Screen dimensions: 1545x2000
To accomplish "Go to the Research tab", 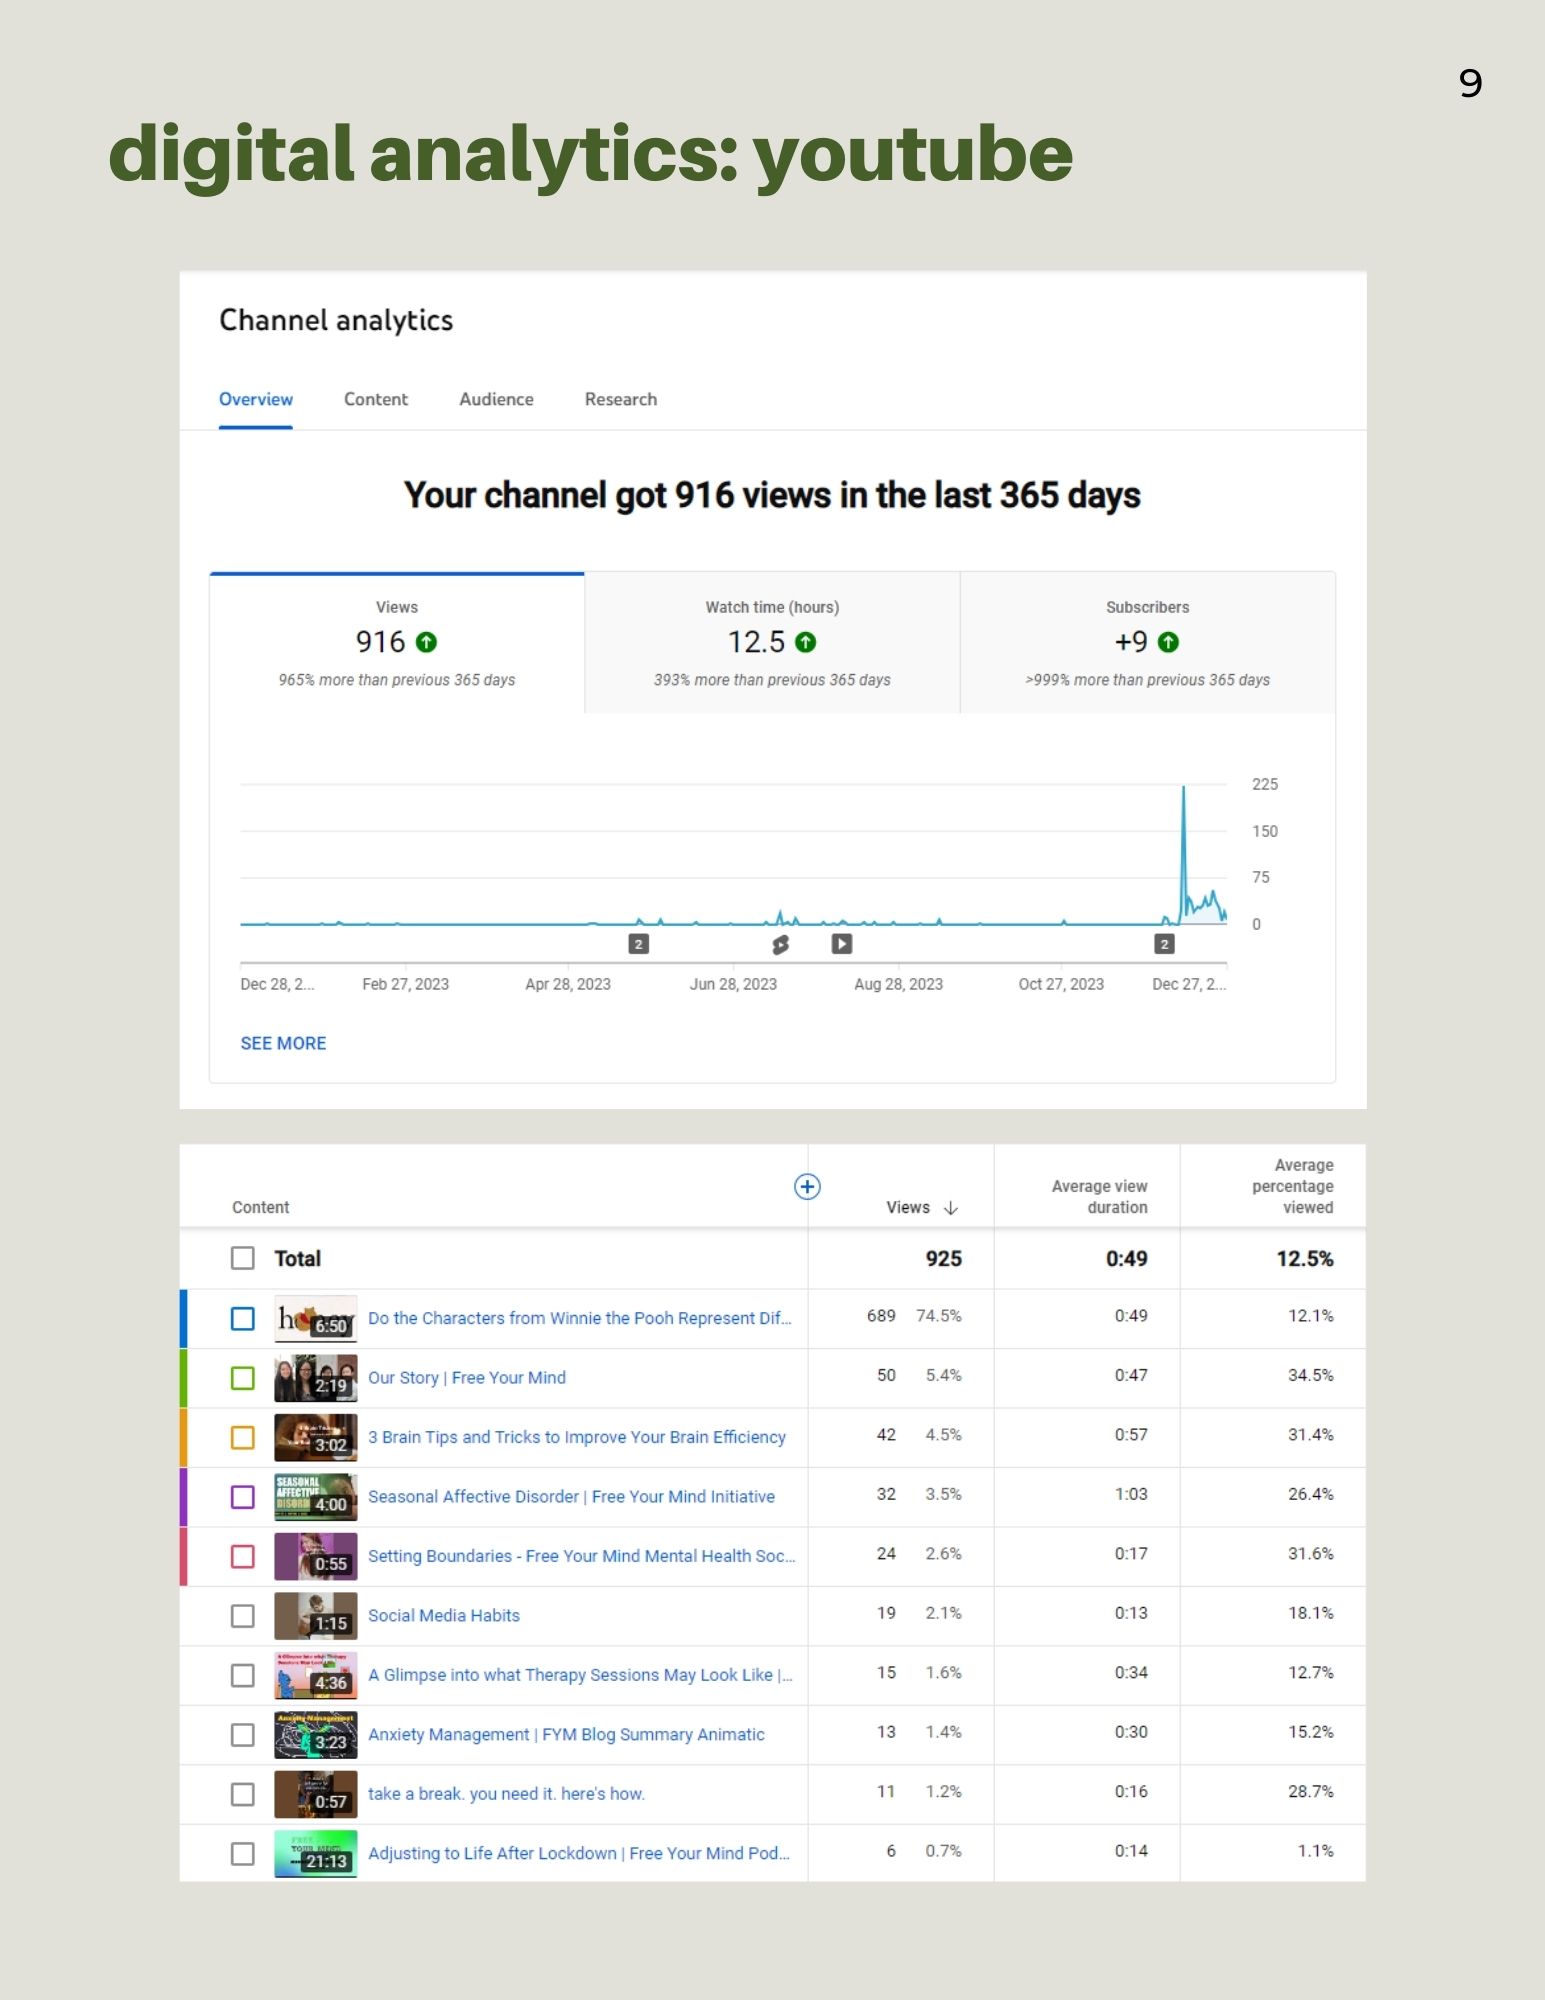I will [x=621, y=399].
